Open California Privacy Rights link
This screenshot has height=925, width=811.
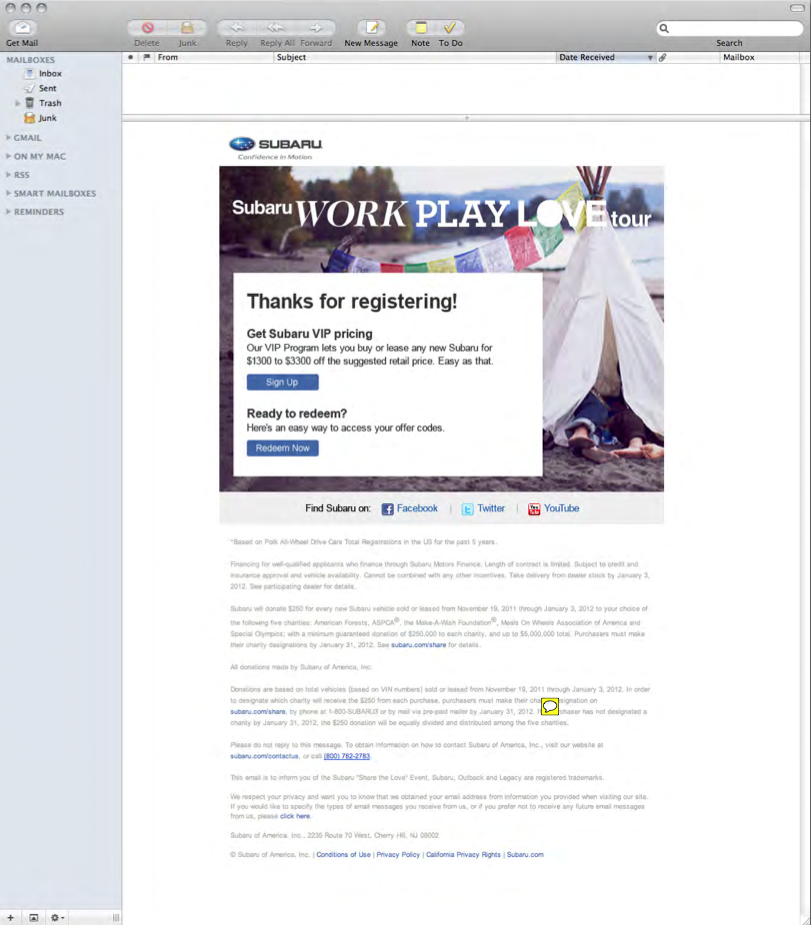(x=463, y=854)
